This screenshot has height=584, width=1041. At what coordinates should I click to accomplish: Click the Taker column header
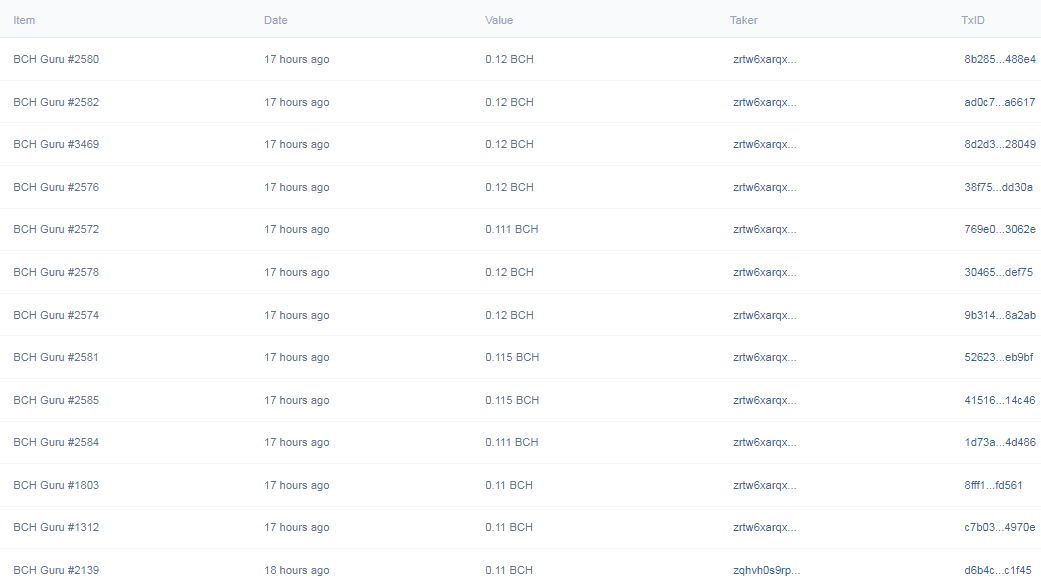pyautogui.click(x=744, y=20)
